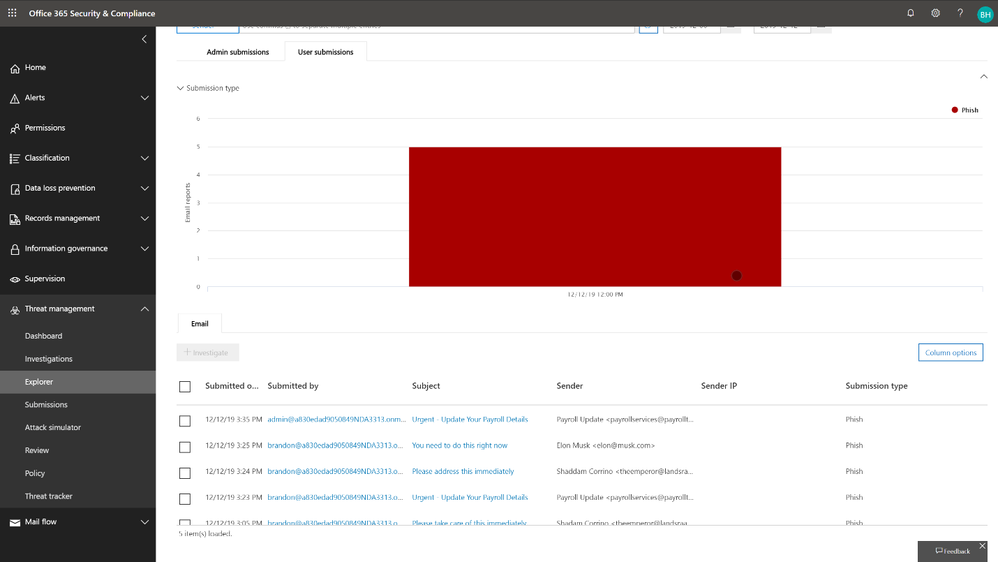Sort by the Subject column header
Viewport: 998px width, 562px height.
coord(426,386)
